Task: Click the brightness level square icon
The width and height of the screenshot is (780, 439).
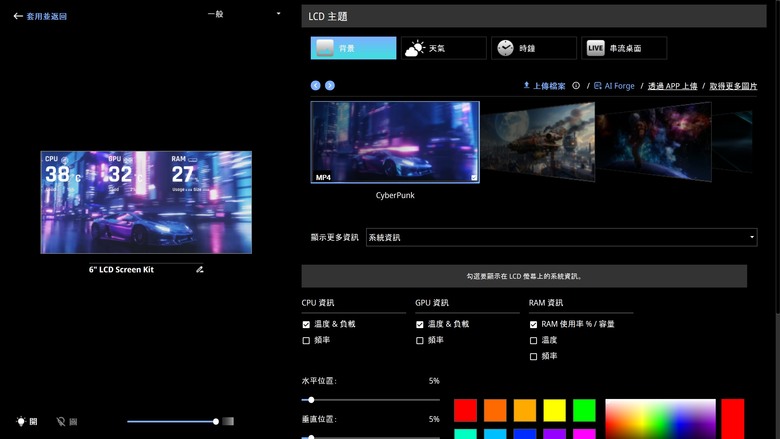Action: coord(228,422)
